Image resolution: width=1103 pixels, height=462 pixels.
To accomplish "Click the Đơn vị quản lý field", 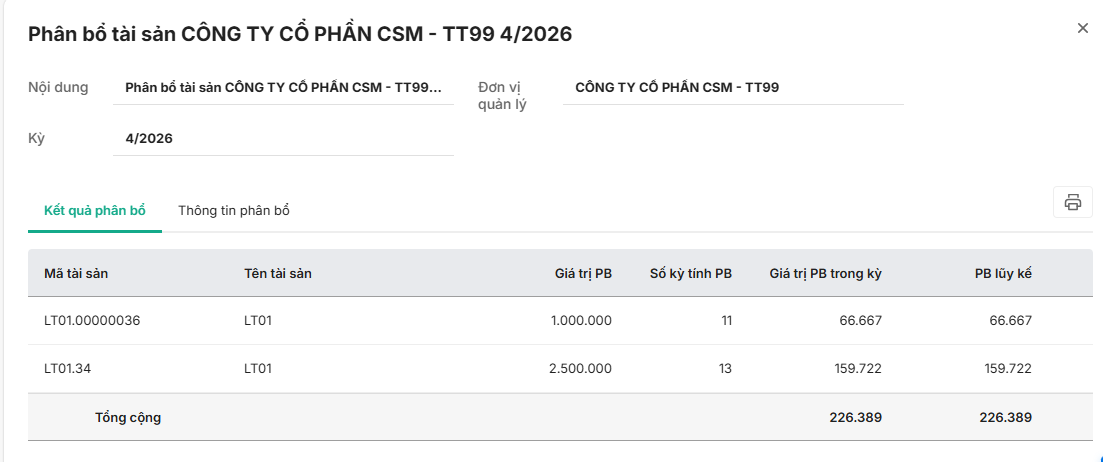I will coord(732,88).
